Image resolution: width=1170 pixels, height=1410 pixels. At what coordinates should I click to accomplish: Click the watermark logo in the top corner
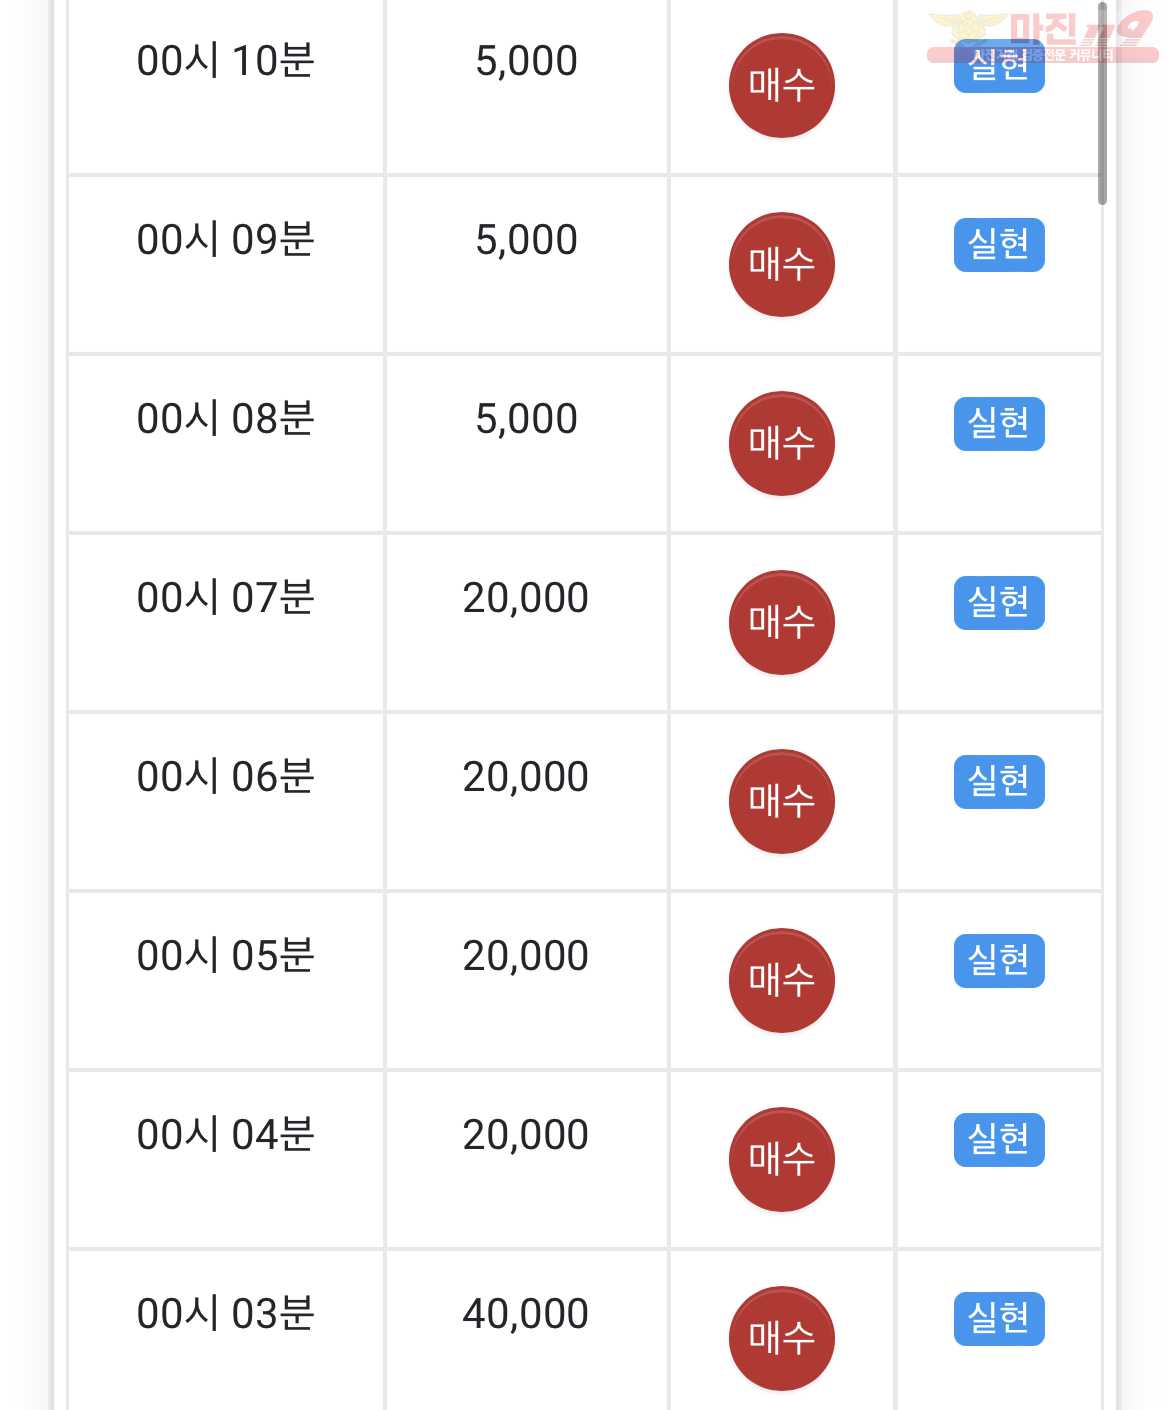coord(1042,36)
